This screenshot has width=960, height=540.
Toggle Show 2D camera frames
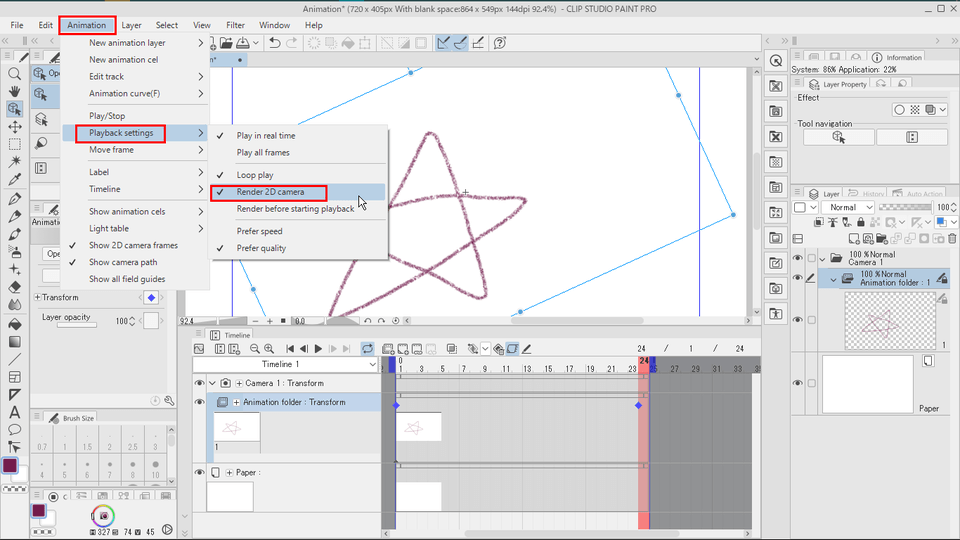pos(136,246)
